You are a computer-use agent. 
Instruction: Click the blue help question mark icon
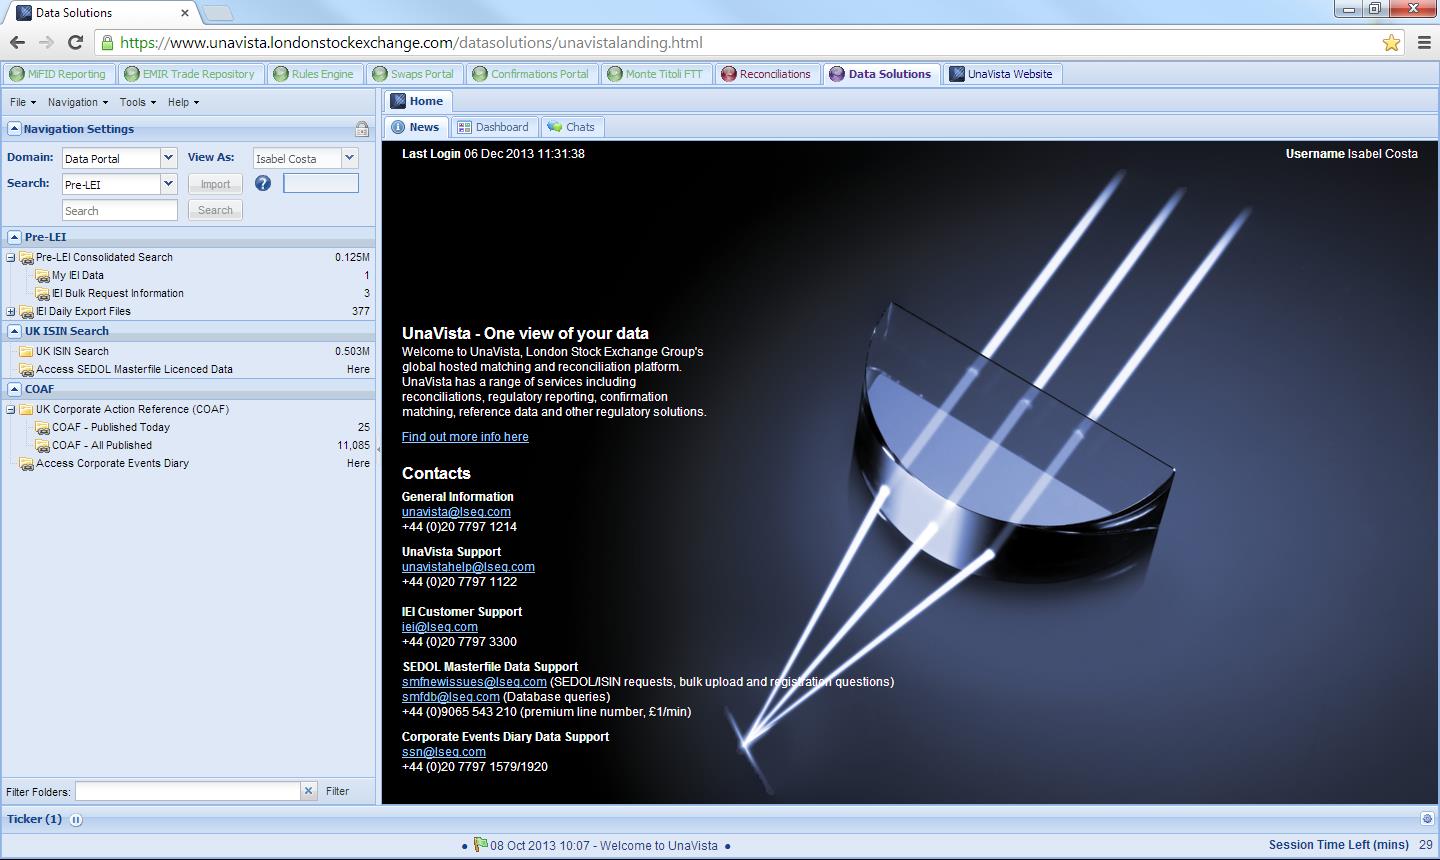pos(263,183)
